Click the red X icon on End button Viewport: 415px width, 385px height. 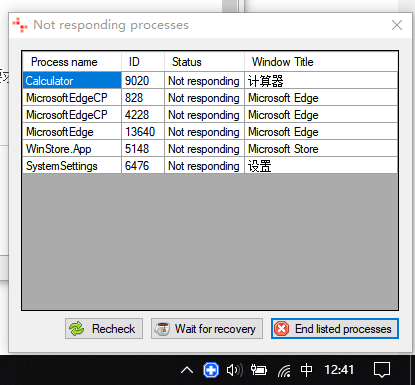[282, 329]
